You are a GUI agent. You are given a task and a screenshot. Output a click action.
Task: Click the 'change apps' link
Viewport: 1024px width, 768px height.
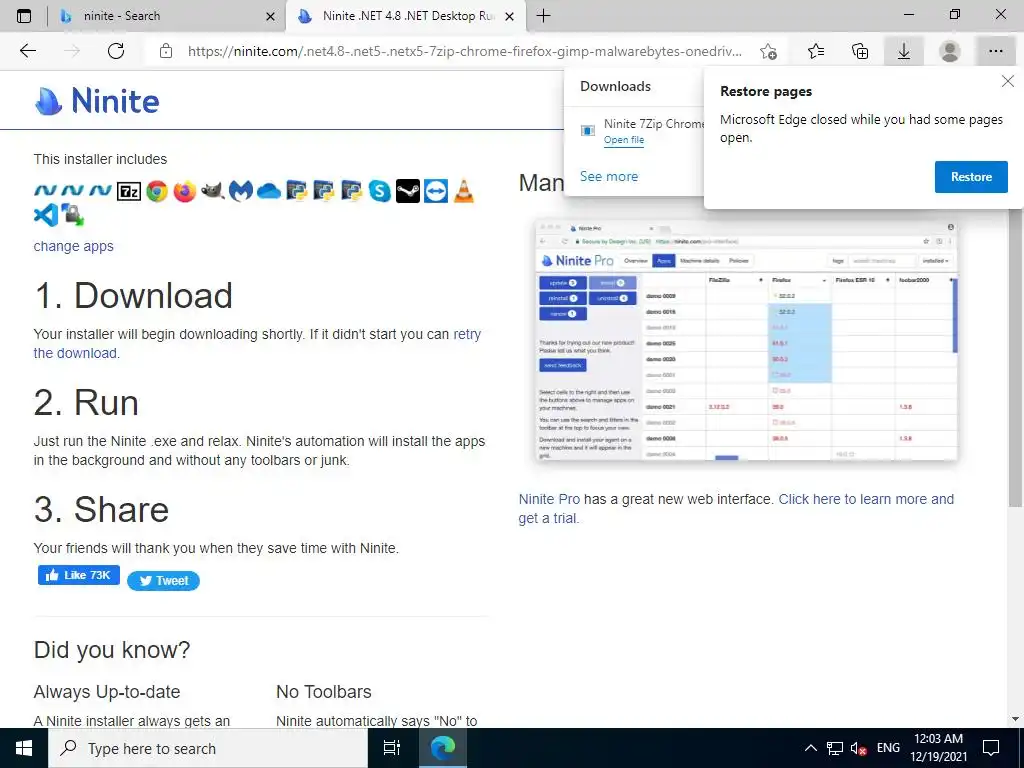pos(73,246)
